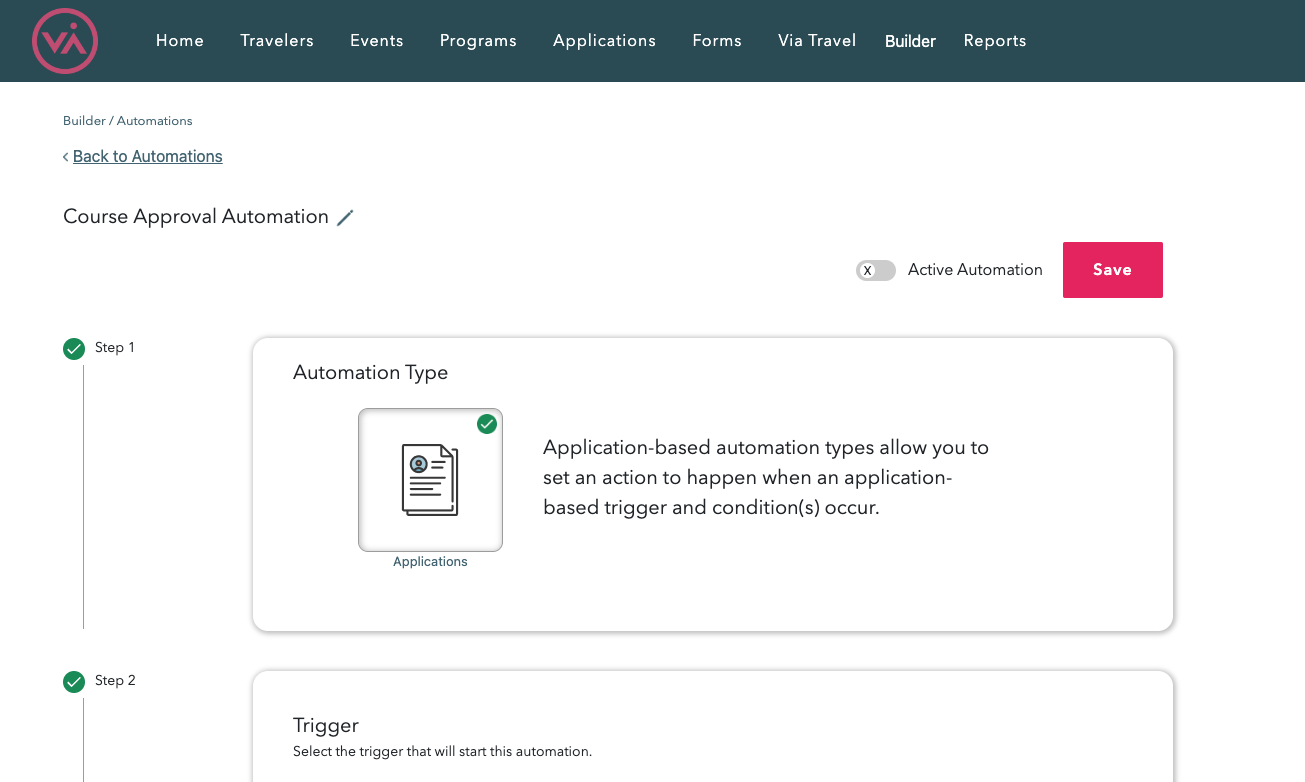Open the Travelers section from the navigation
This screenshot has height=782, width=1305.
coord(277,40)
